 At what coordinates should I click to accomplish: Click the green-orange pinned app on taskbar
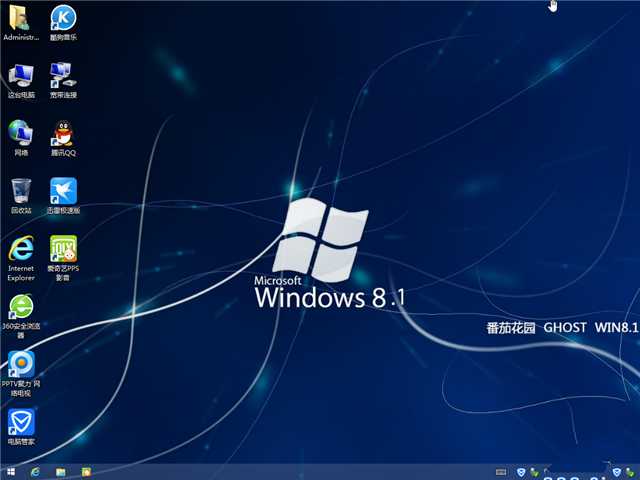tap(86, 472)
